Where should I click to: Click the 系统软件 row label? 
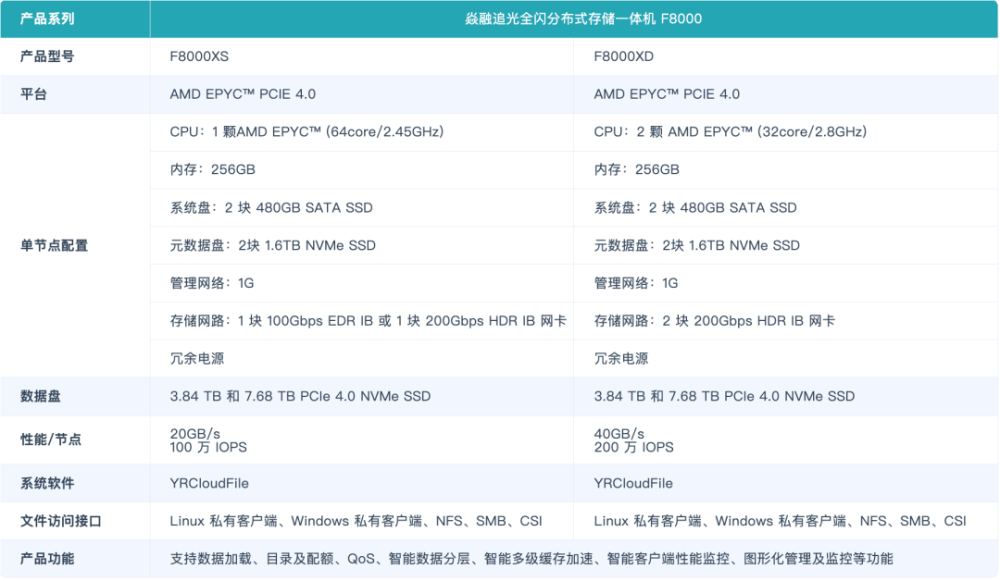(47, 483)
